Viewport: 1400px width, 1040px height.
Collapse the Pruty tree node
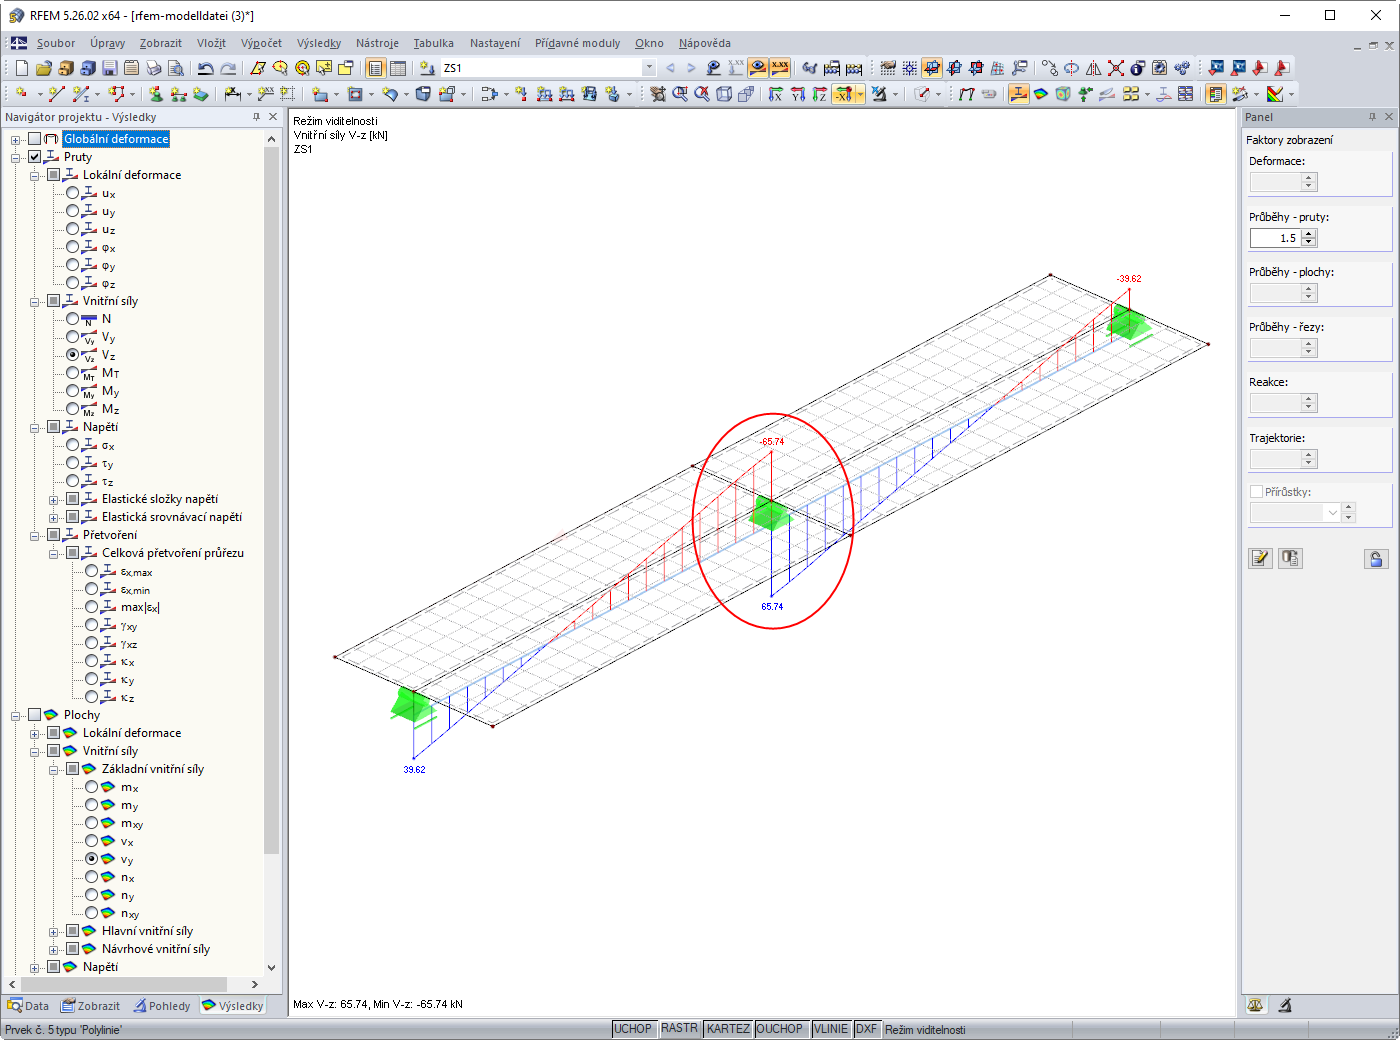pyautogui.click(x=15, y=157)
